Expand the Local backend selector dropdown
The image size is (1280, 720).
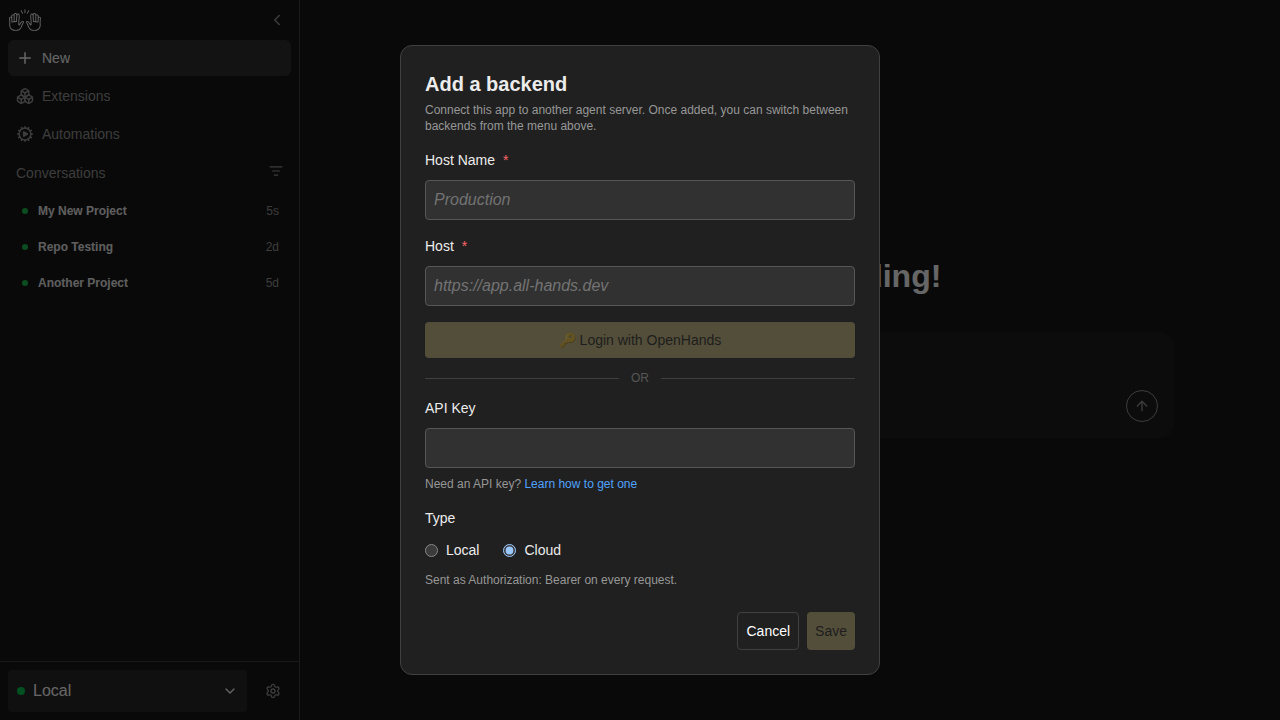(127, 691)
